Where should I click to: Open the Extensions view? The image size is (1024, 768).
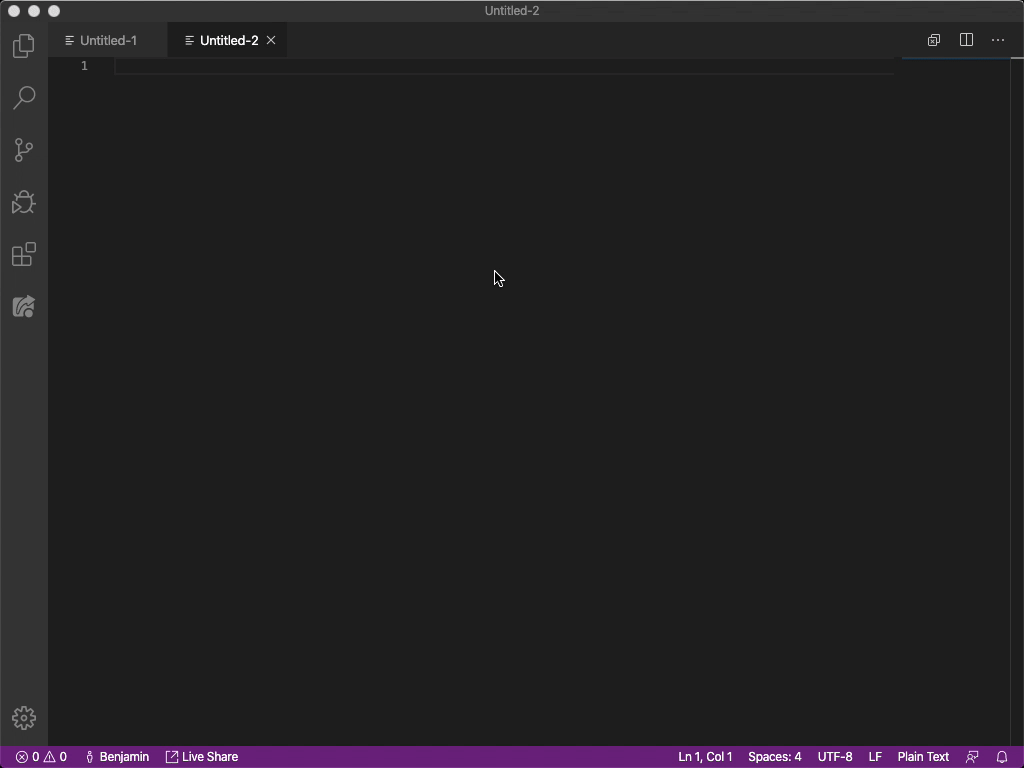(x=23, y=254)
